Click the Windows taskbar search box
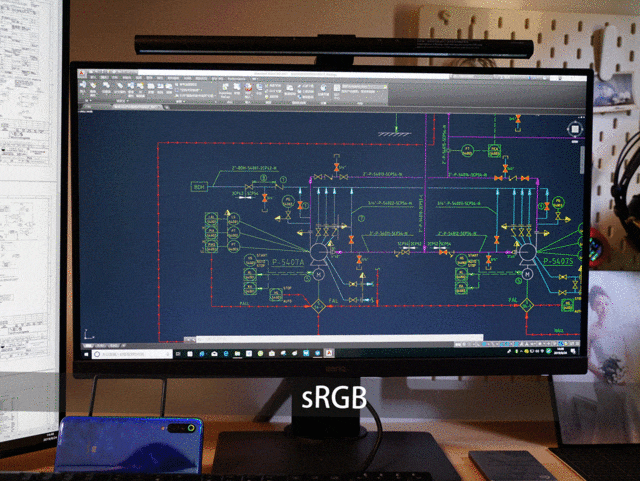This screenshot has width=640, height=481. [132, 354]
